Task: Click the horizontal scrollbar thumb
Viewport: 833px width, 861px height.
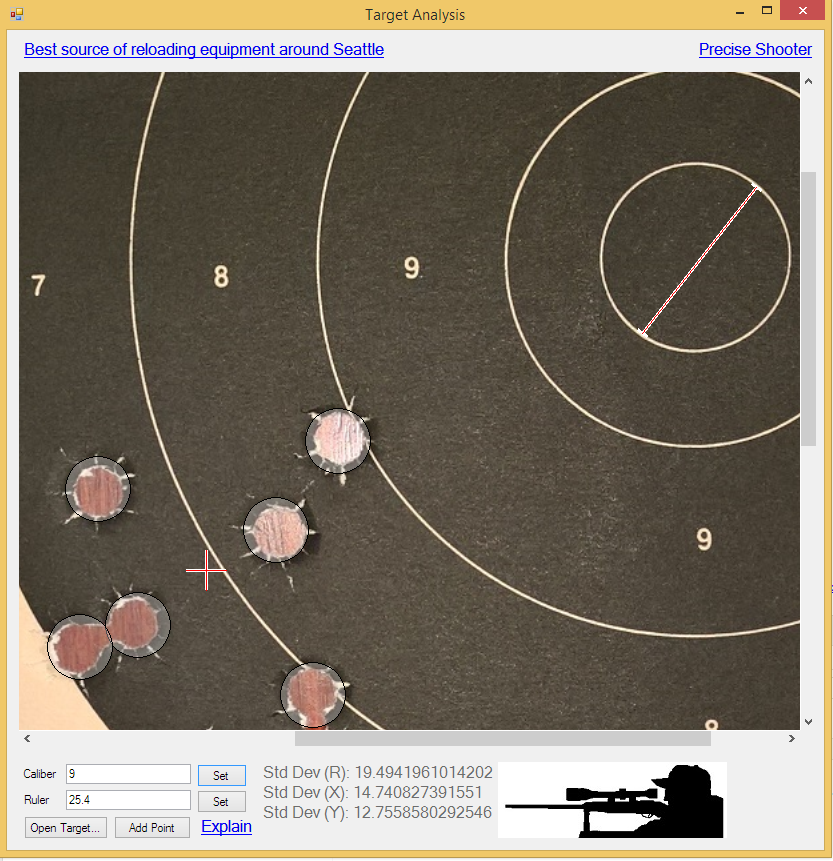Action: point(502,739)
